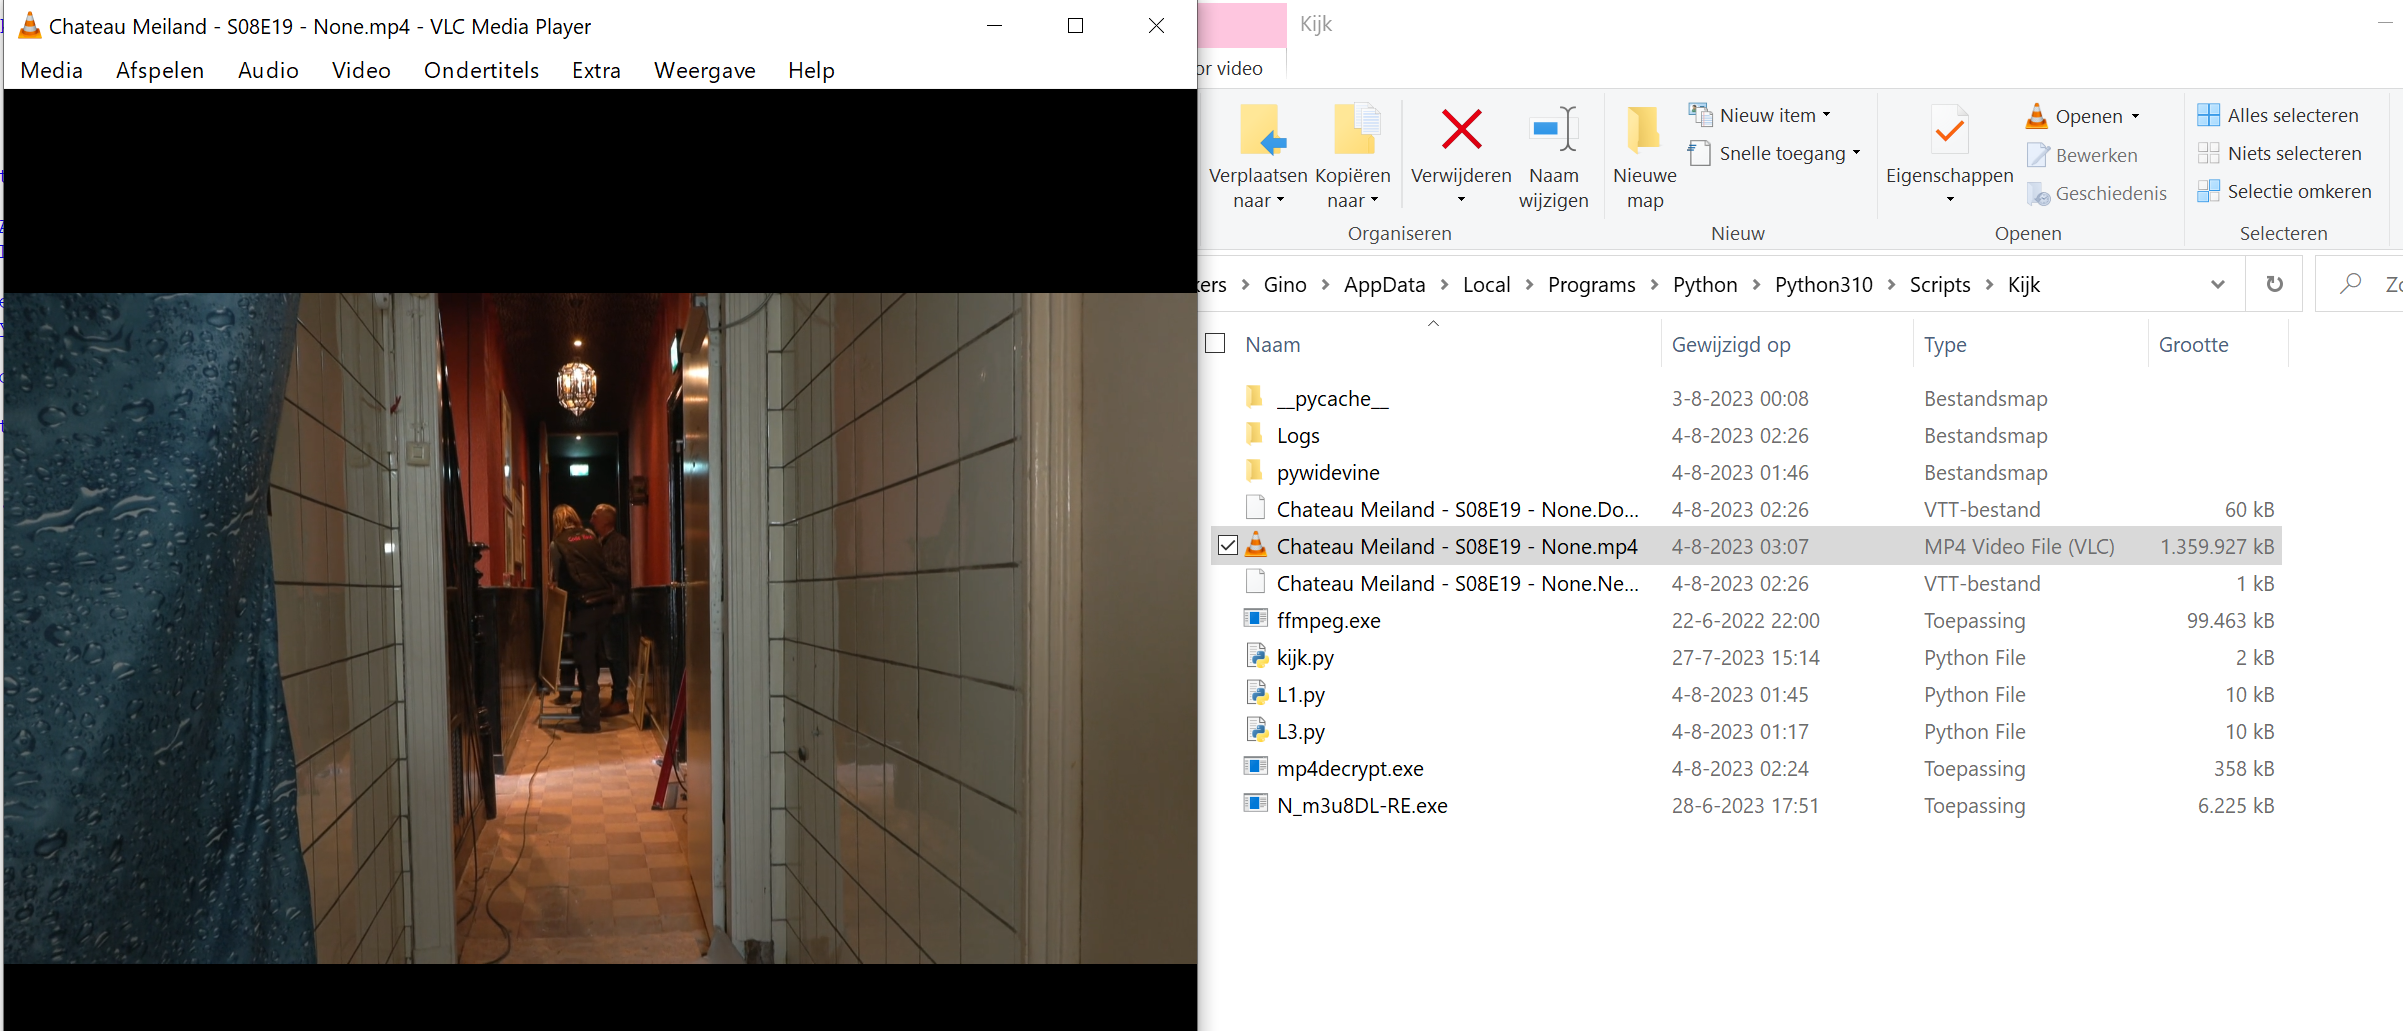Viewport: 2403px width, 1031px height.
Task: Click the search magnifier icon in Explorer
Action: 2350,284
